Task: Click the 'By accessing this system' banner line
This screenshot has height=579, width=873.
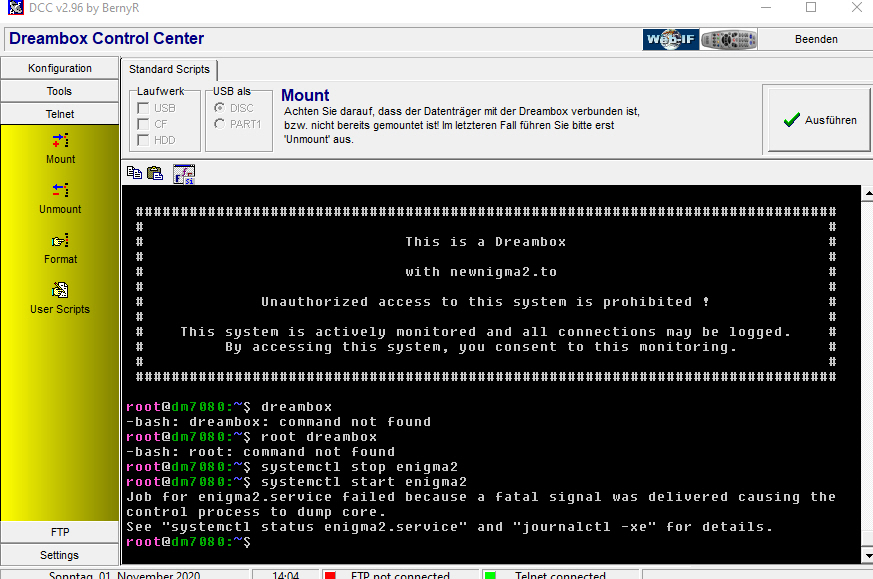Action: 481,347
